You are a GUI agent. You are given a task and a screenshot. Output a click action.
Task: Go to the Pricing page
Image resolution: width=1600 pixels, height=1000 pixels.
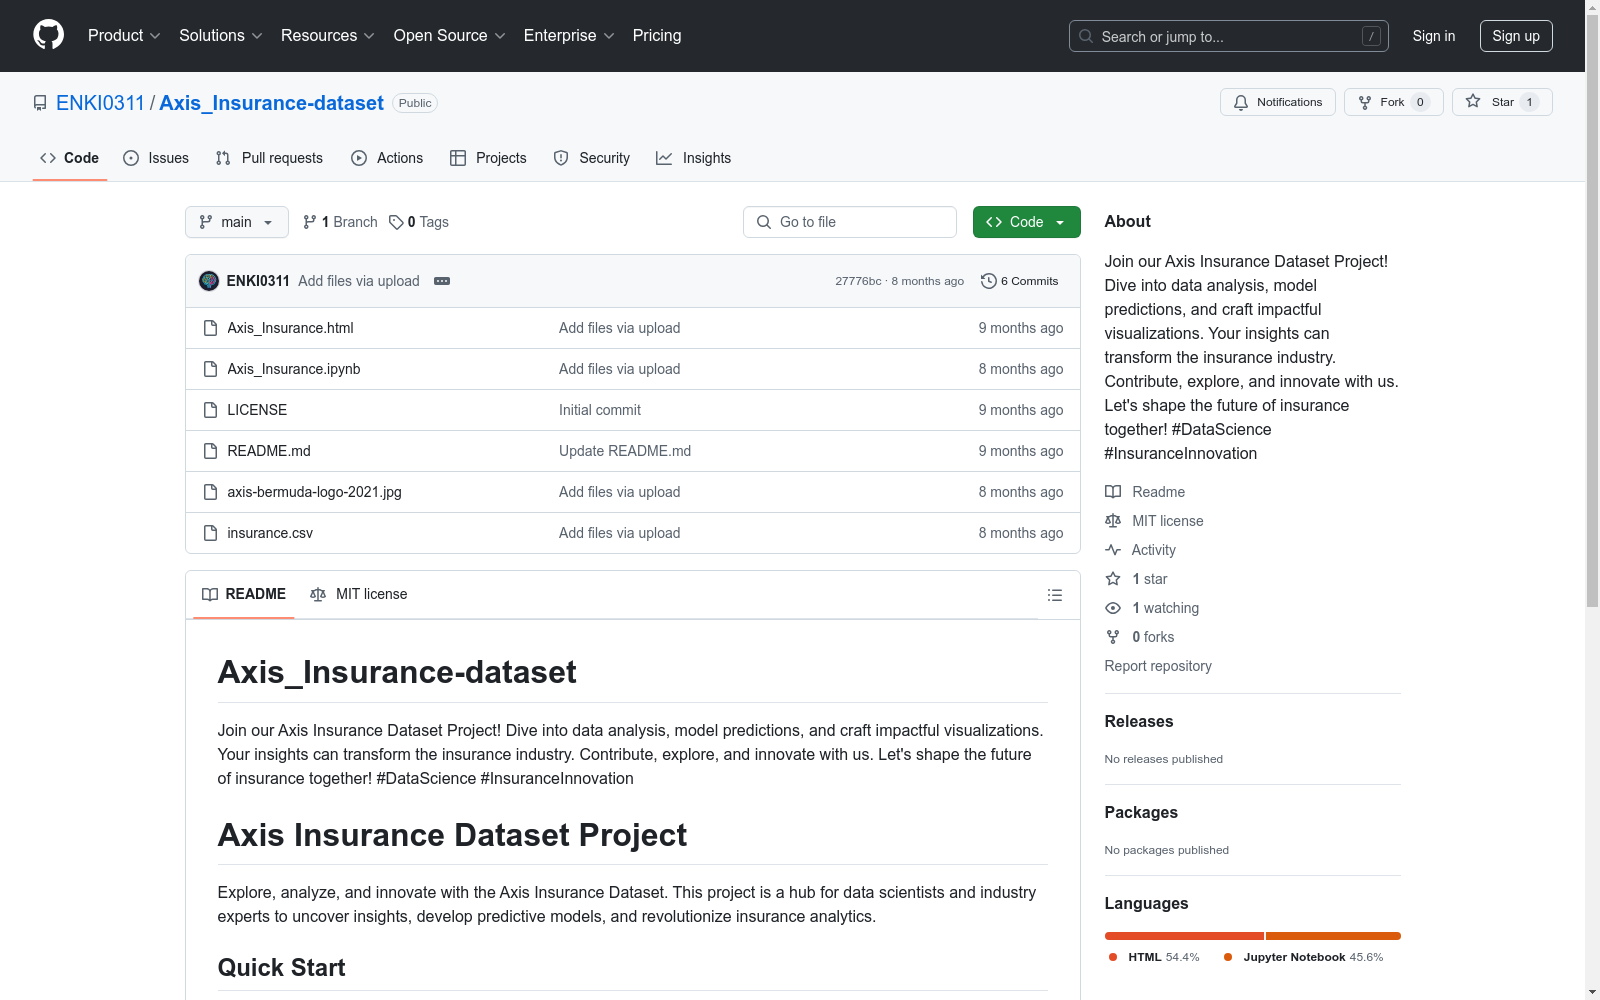click(x=657, y=35)
